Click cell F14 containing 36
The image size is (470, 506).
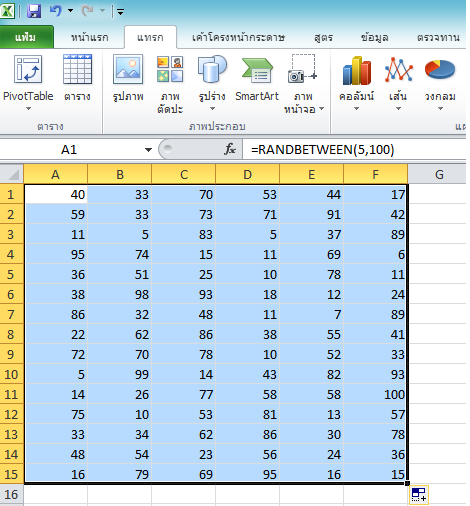(375, 454)
